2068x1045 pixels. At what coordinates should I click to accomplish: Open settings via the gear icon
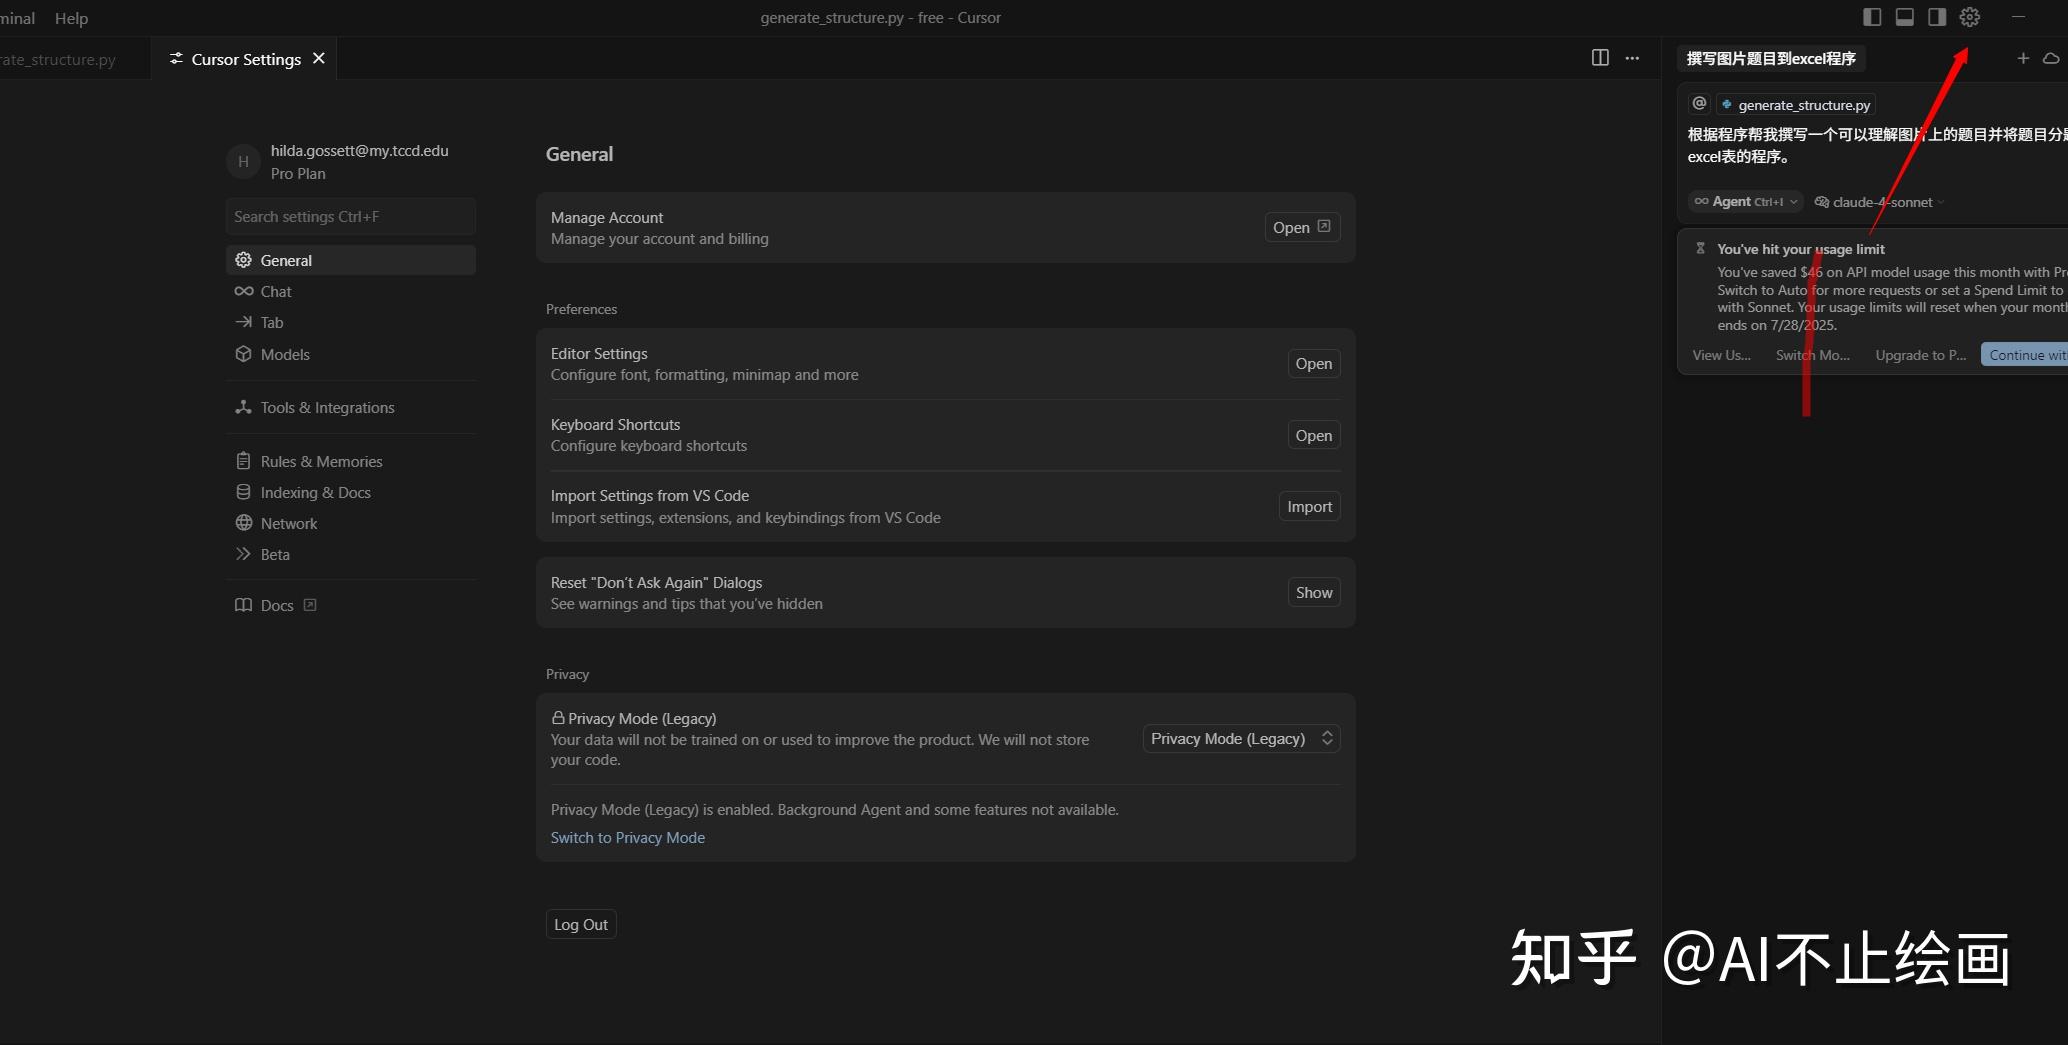(x=1969, y=17)
